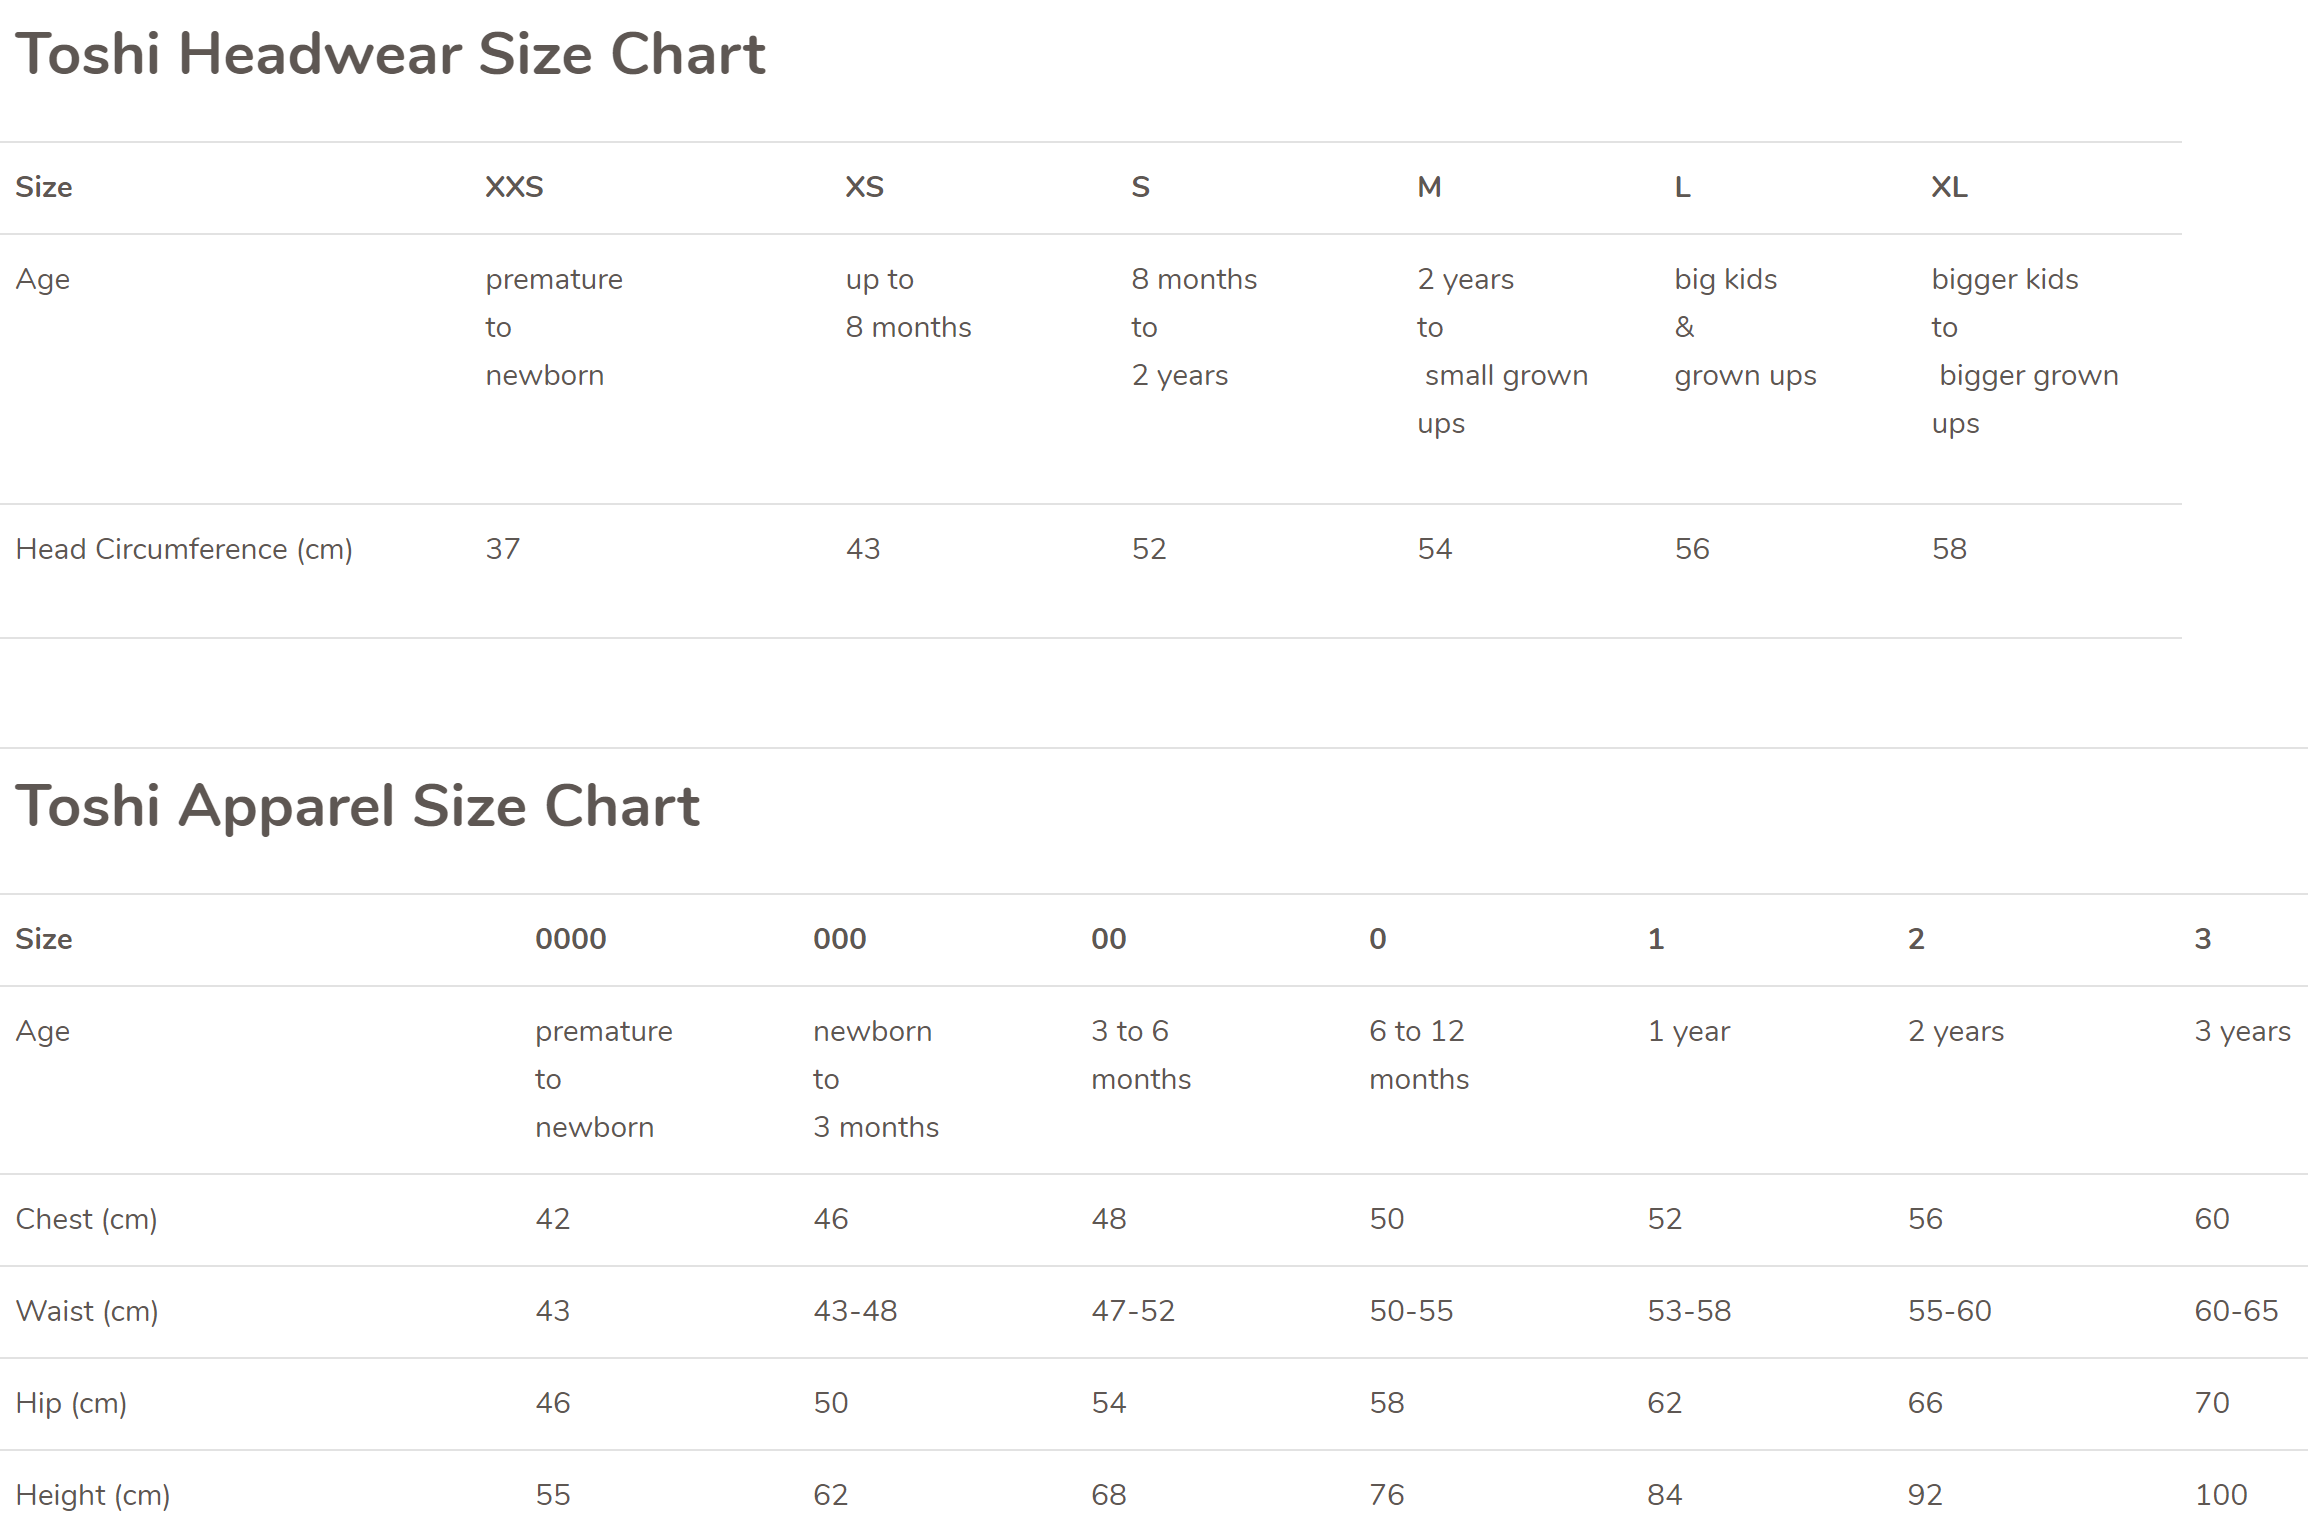Click the Toshi Apparel Size Chart heading
Viewport: 2308px width, 1534px height.
357,806
